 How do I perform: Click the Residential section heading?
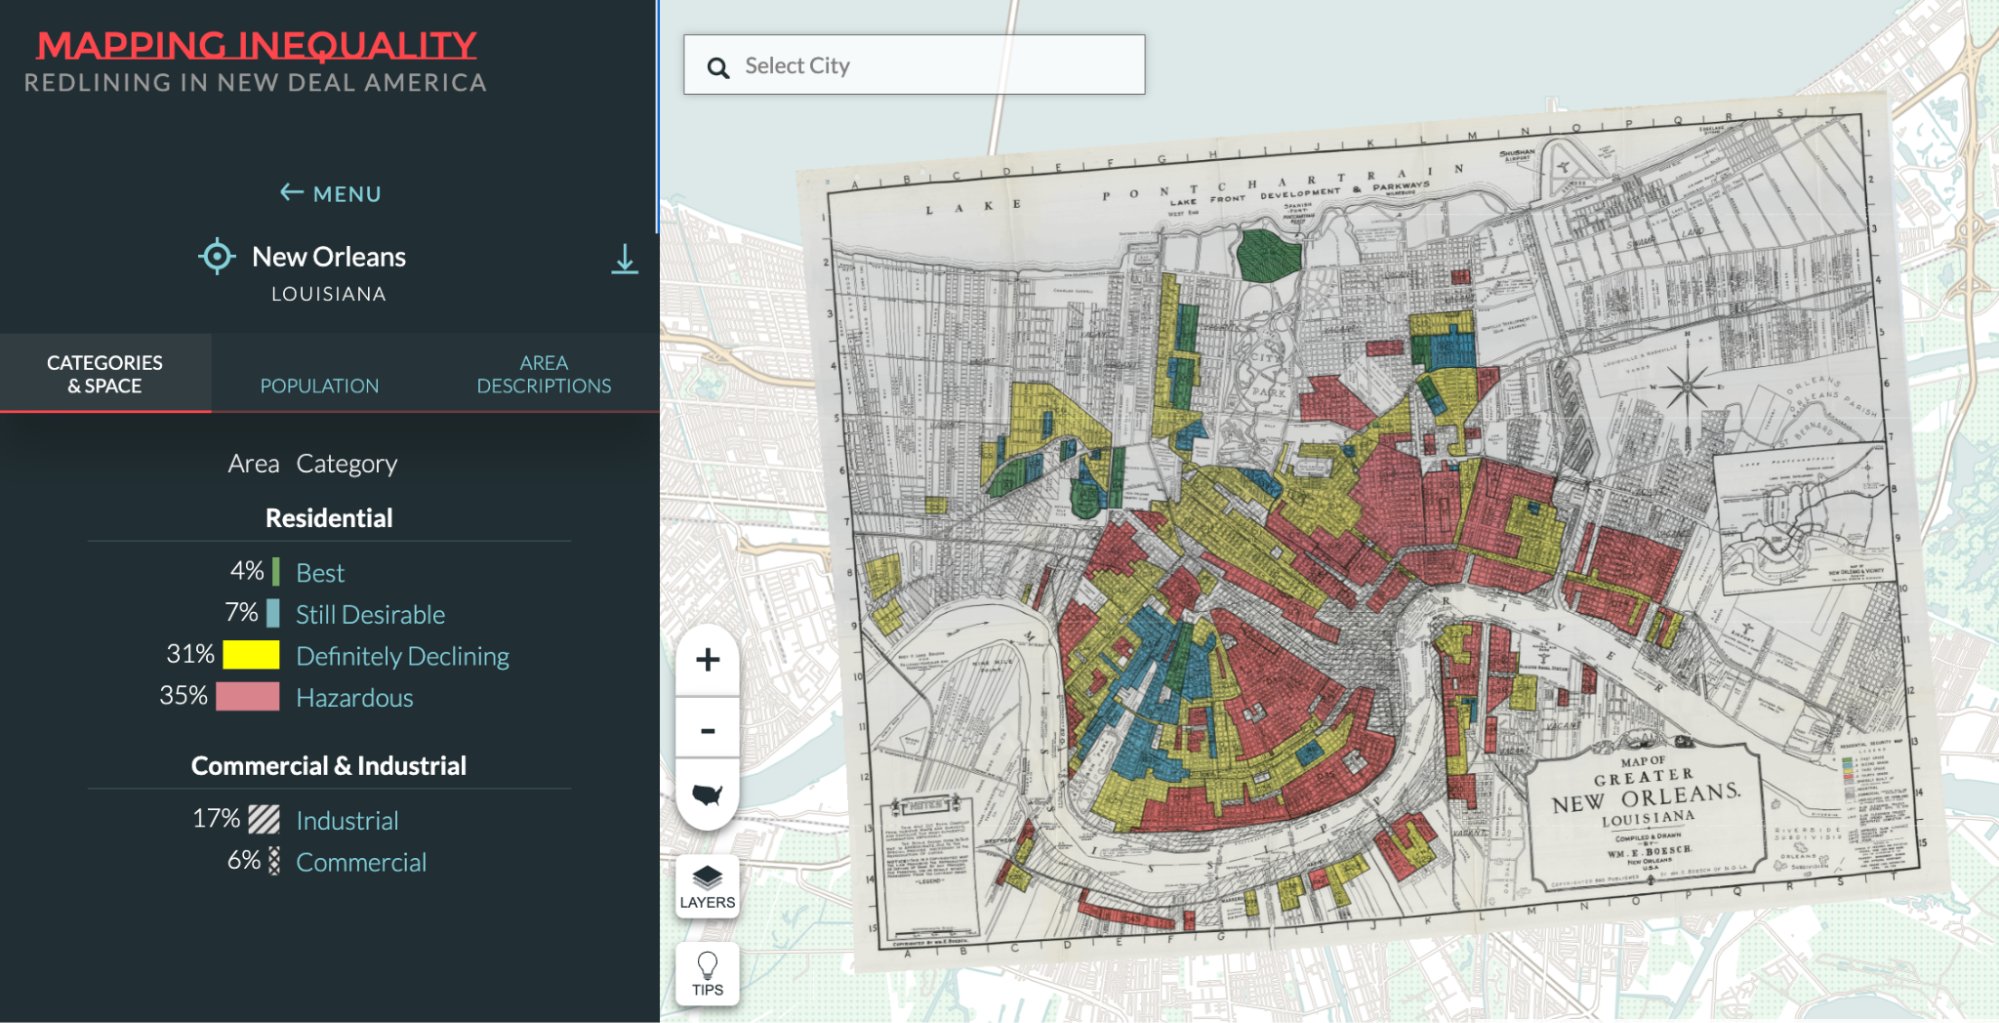[329, 518]
